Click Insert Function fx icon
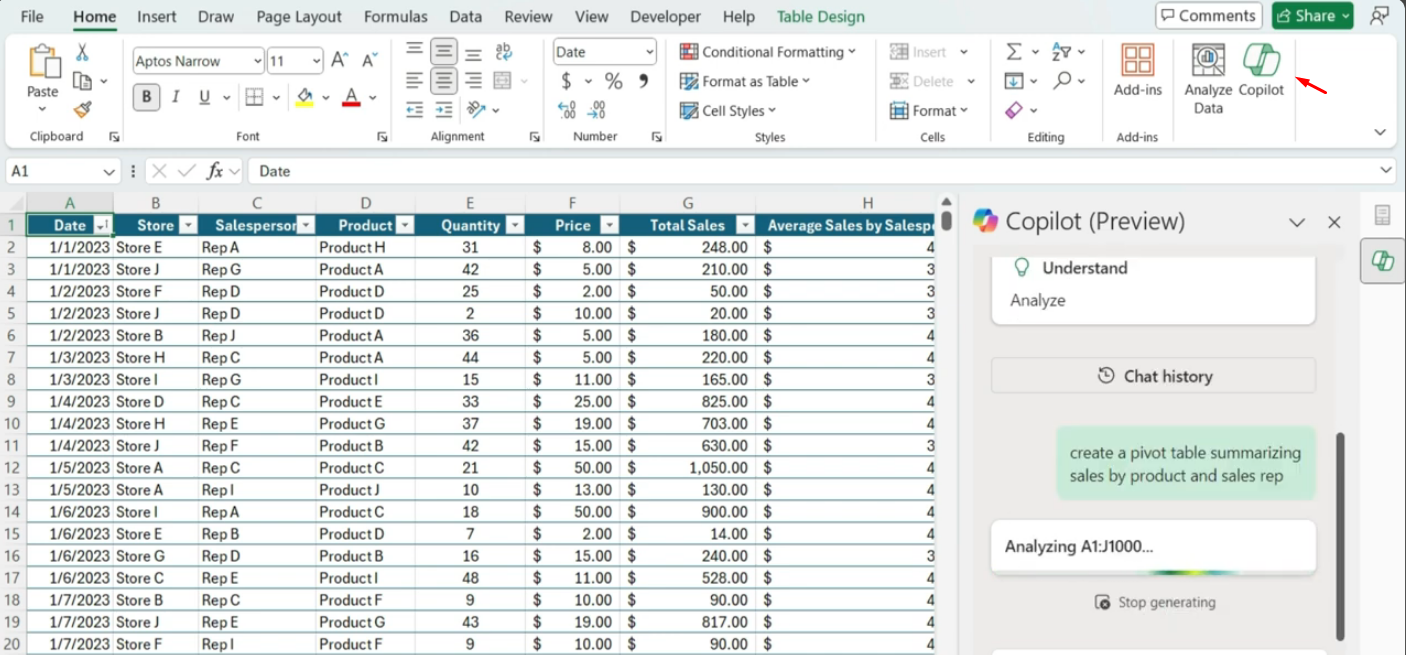The width and height of the screenshot is (1406, 655). [x=214, y=171]
